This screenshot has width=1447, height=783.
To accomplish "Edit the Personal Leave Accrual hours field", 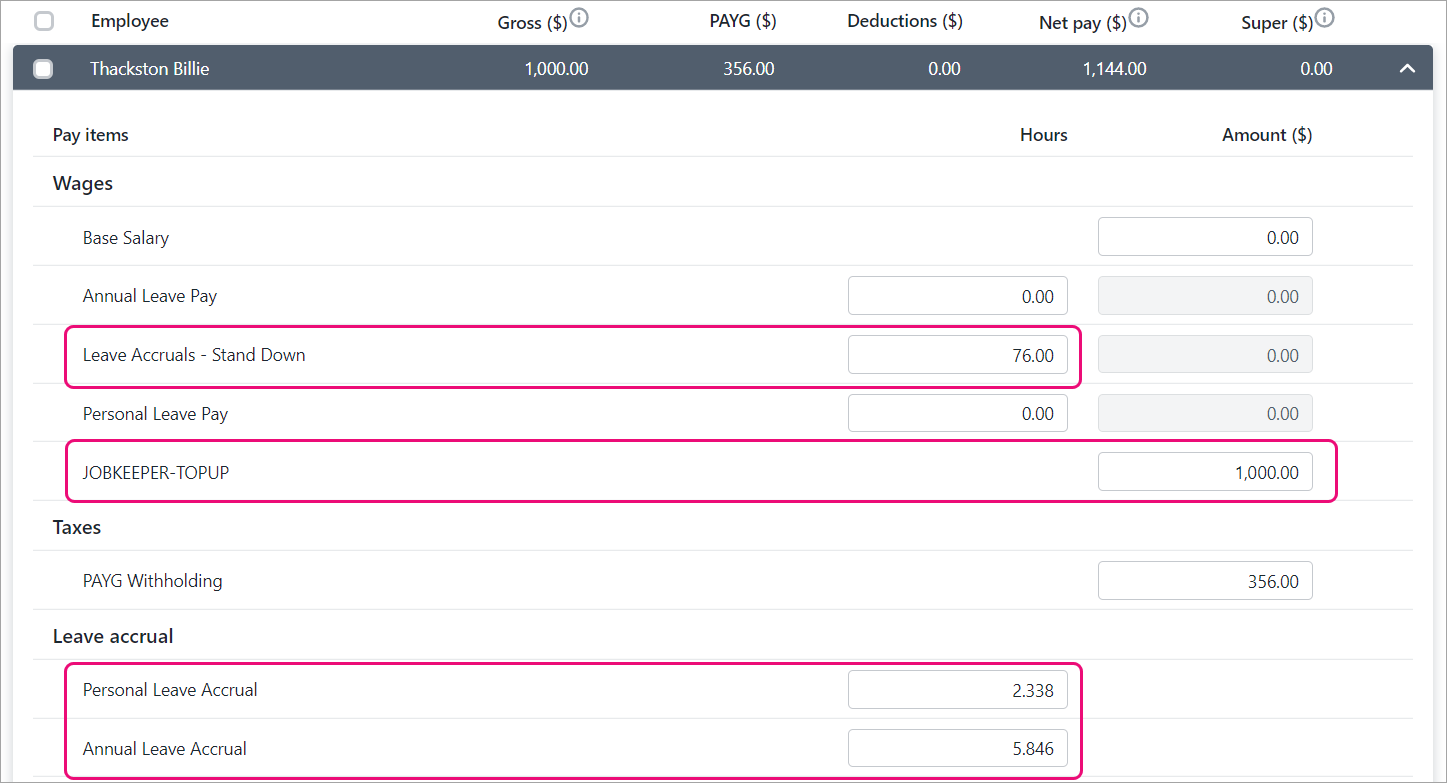I will (x=957, y=690).
